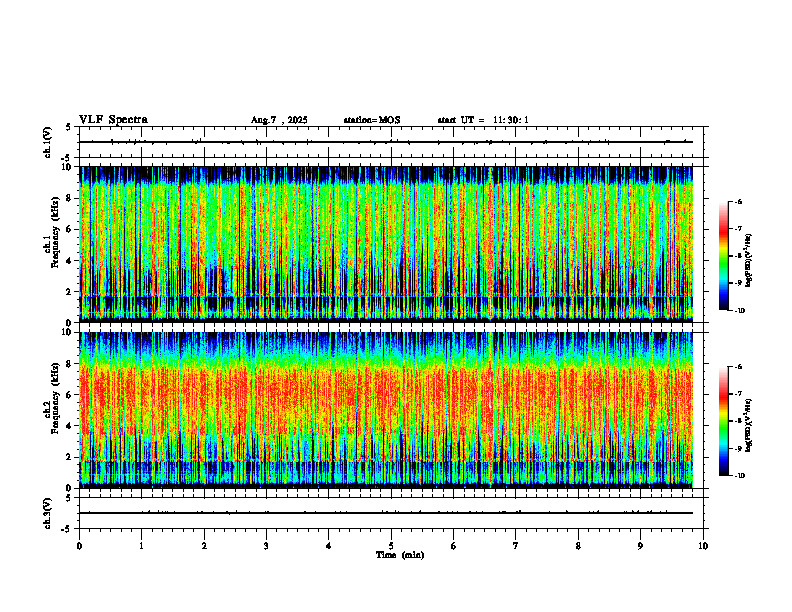This screenshot has height=612, width=792.
Task: Click the ch.3(V) waveform axis label
Action: pos(47,513)
